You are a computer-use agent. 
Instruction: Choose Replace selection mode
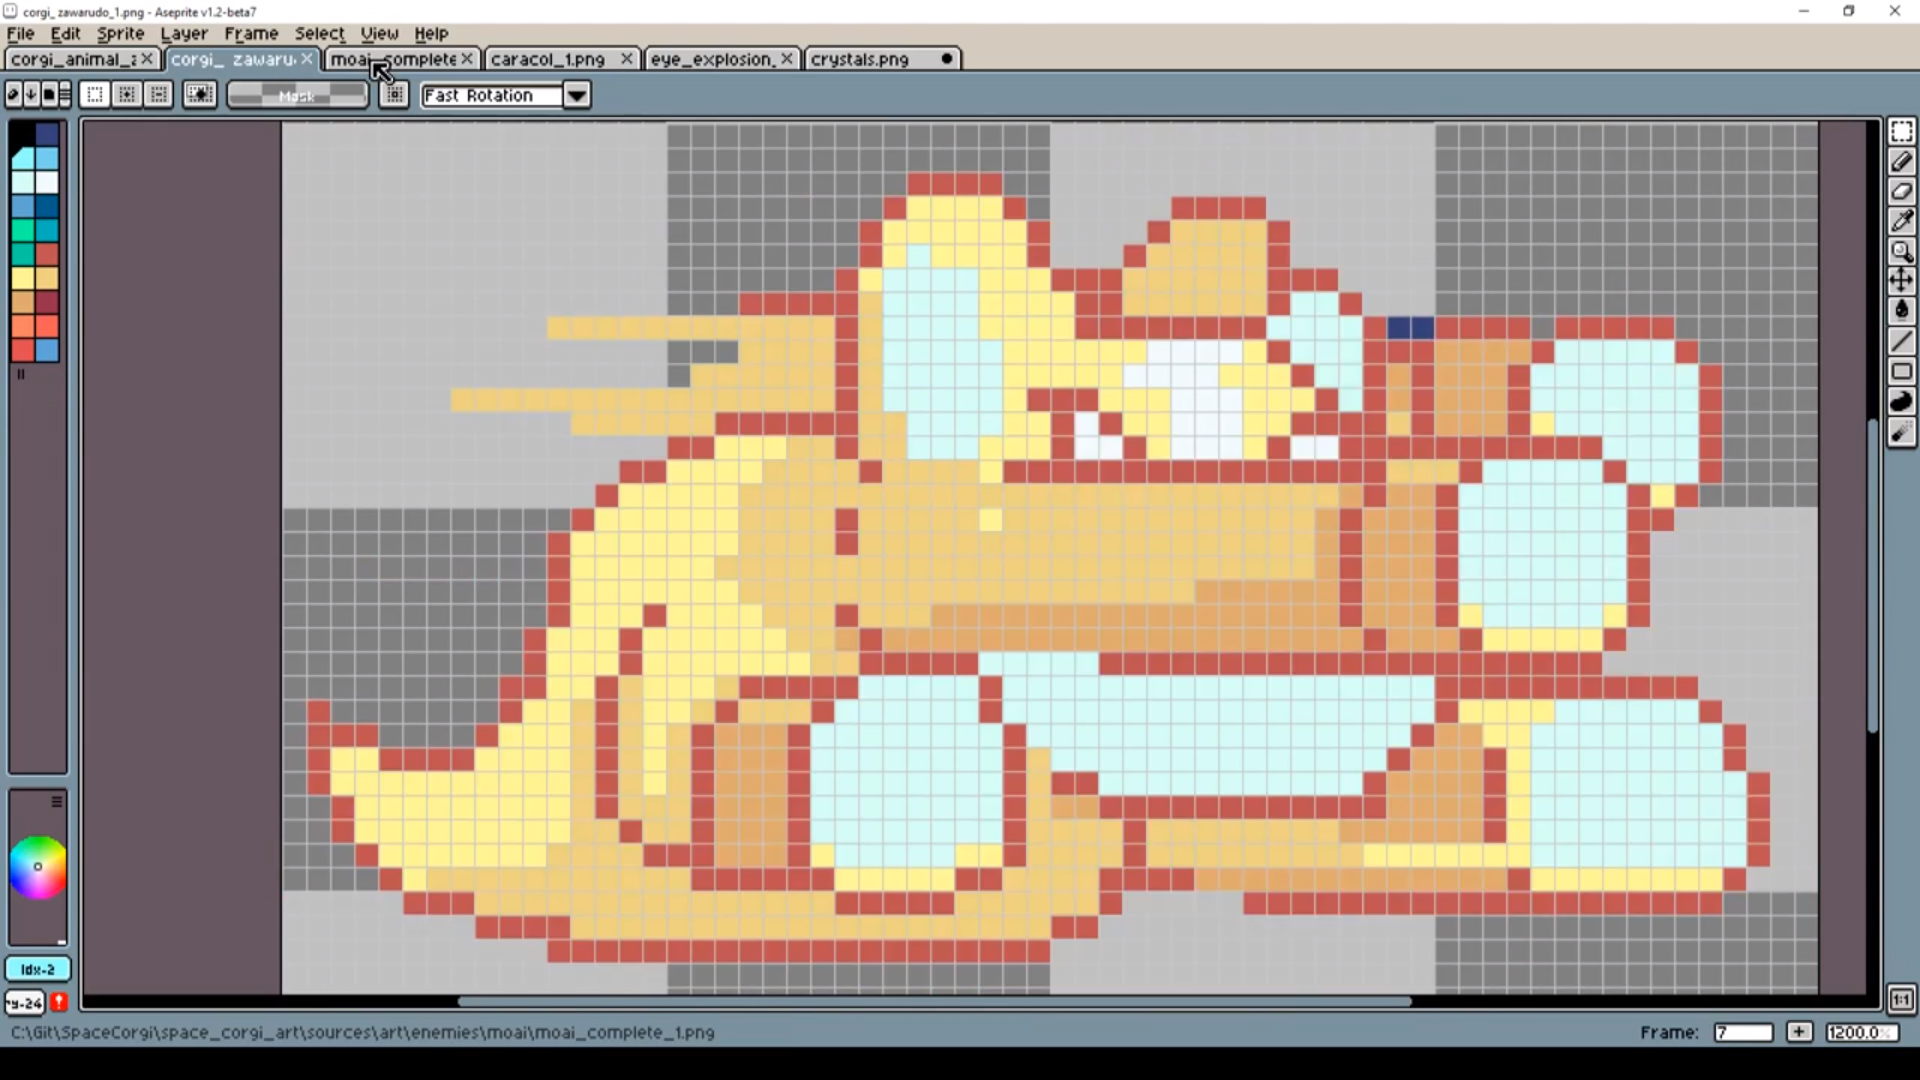95,95
